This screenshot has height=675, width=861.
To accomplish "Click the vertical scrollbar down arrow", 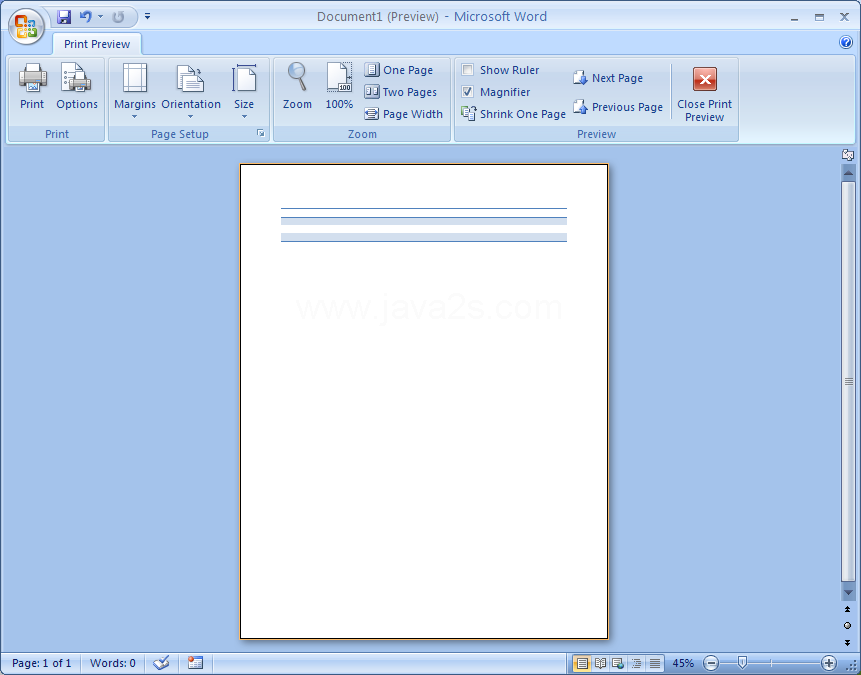I will [x=848, y=593].
